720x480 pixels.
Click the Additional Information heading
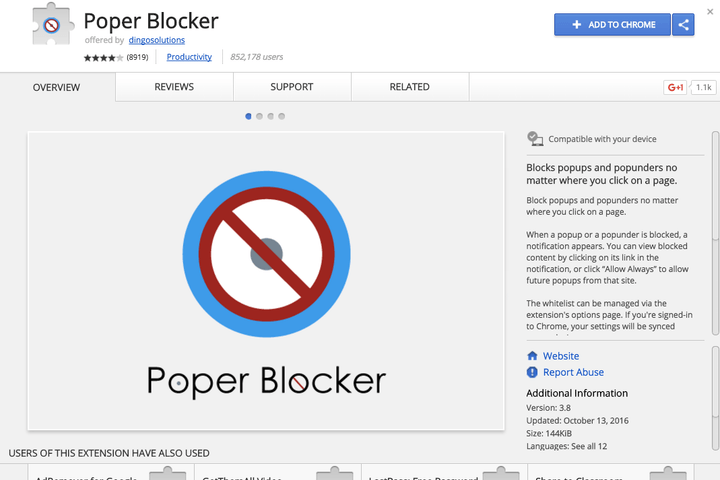(x=577, y=393)
